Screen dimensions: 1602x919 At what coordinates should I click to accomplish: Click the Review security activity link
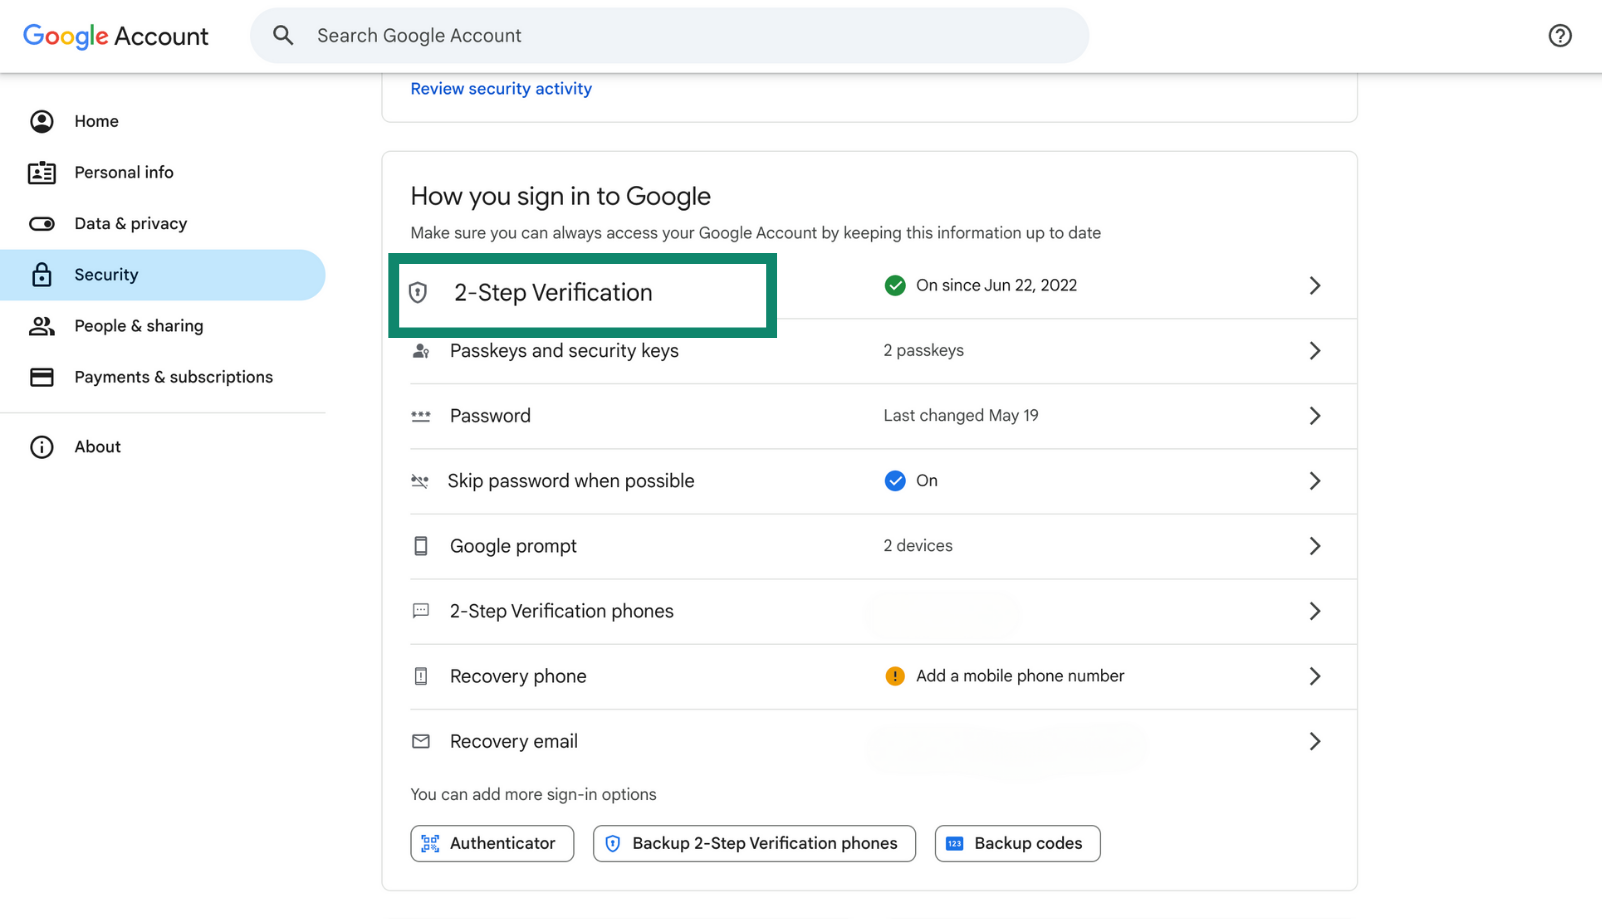tap(500, 88)
